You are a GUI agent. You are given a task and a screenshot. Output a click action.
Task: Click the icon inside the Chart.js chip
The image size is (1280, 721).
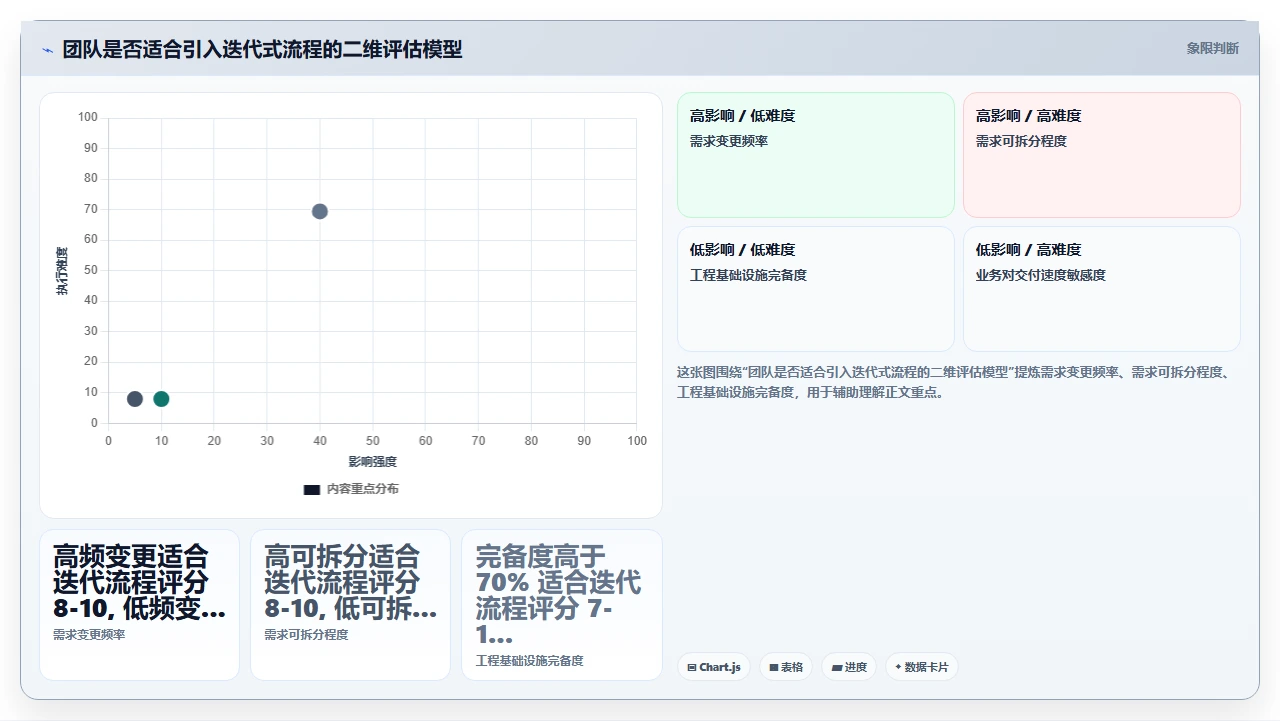(692, 667)
